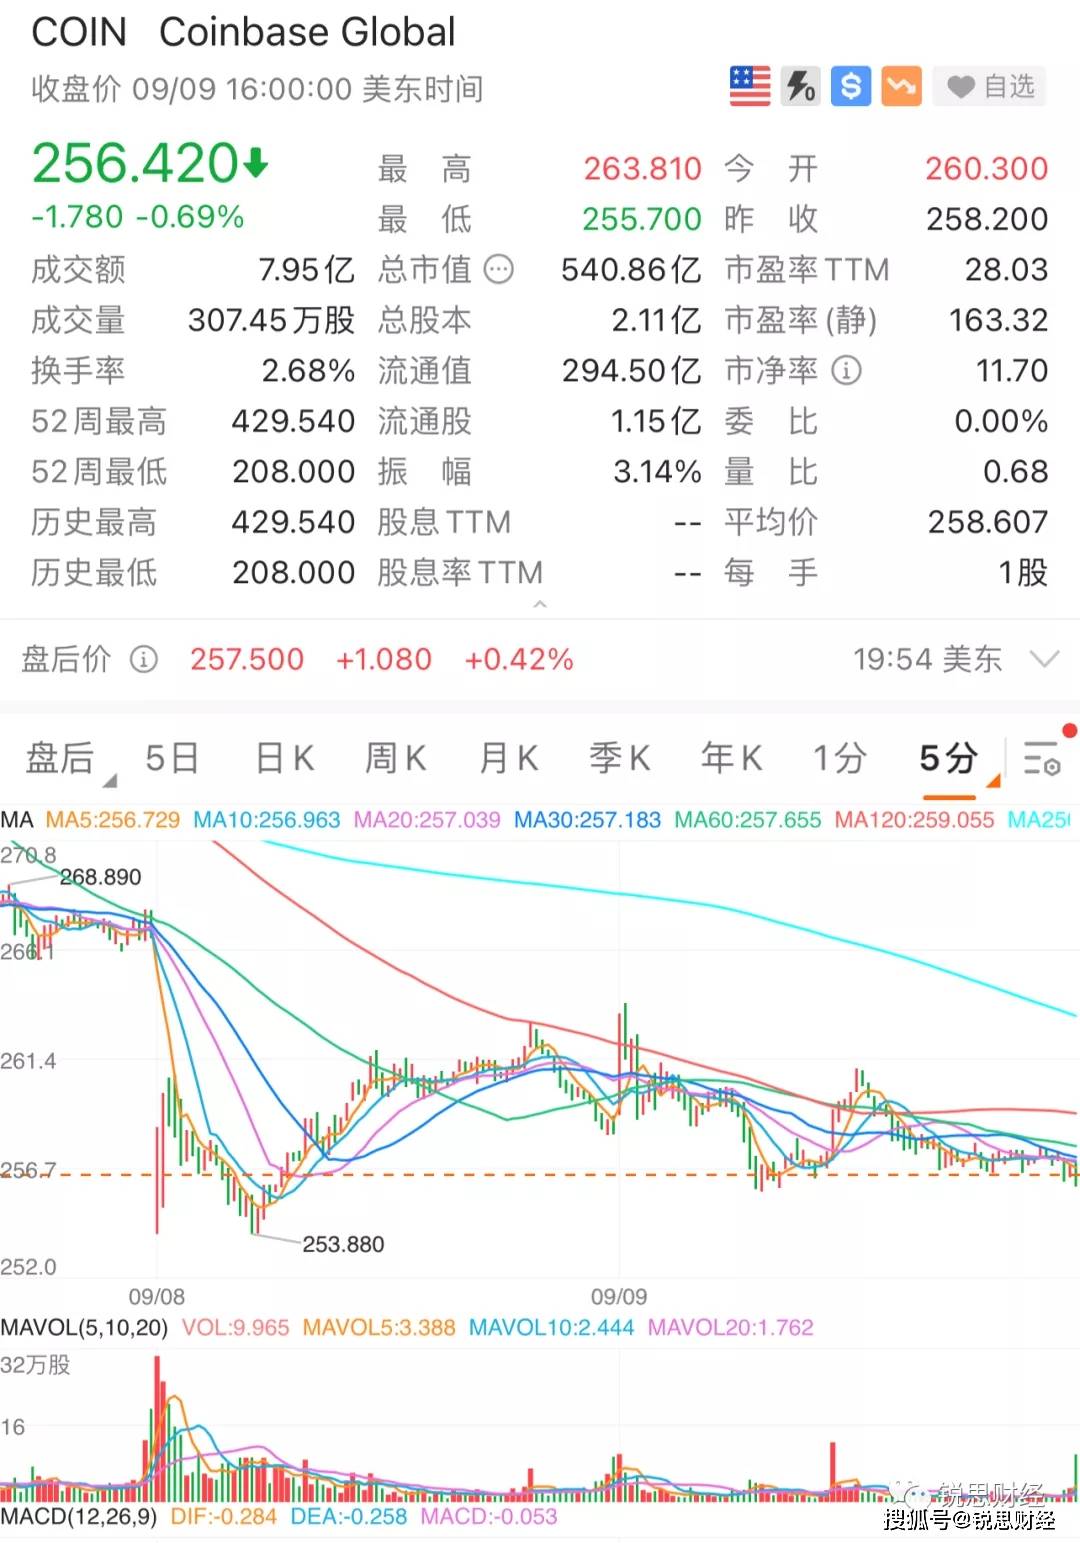
Task: Tap the 总市值 value 540.86亿
Action: pos(631,270)
